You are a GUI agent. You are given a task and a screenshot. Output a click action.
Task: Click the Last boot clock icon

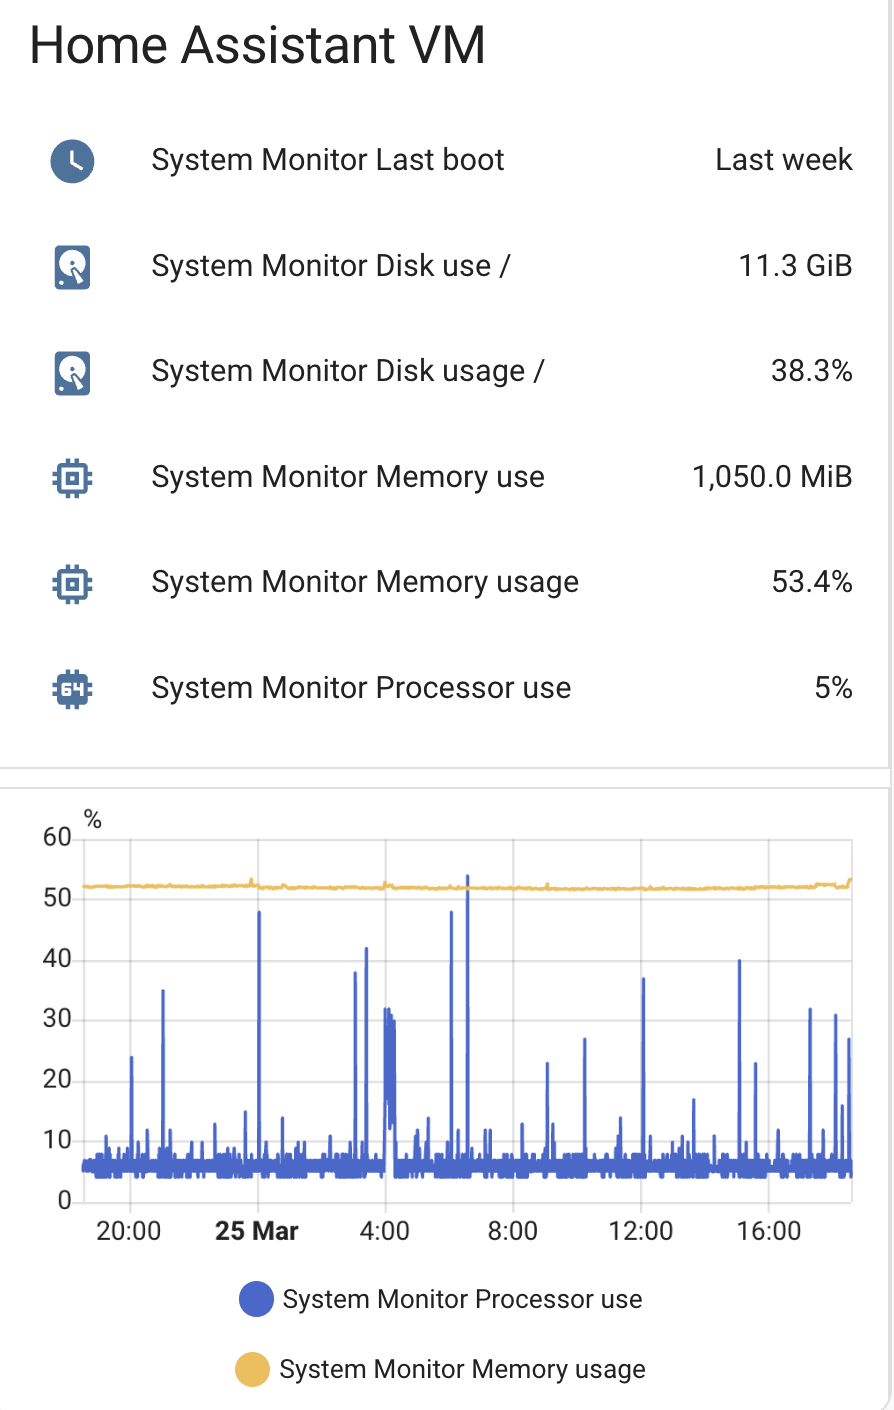tap(72, 161)
